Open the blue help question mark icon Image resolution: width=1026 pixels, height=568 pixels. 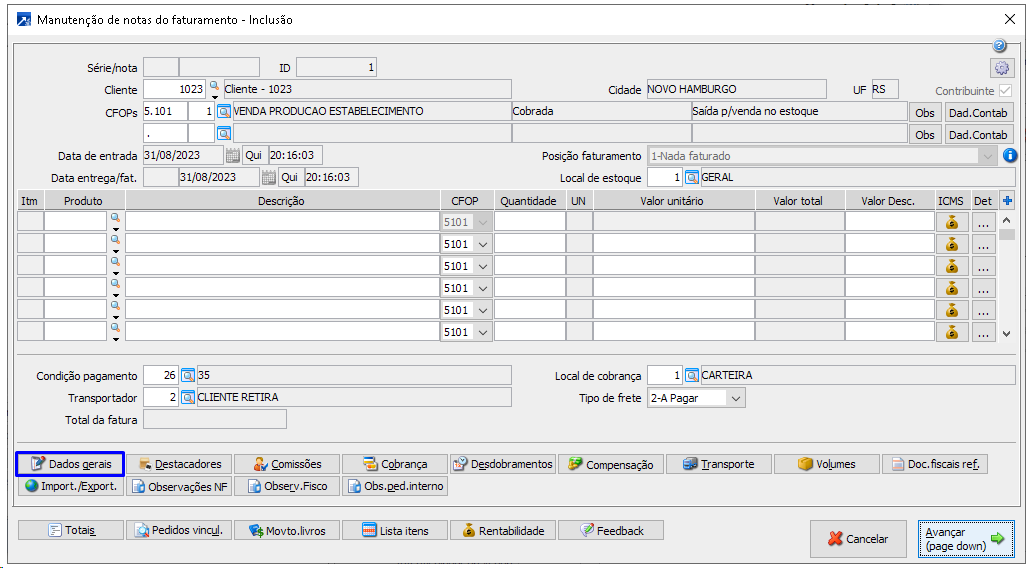(999, 46)
